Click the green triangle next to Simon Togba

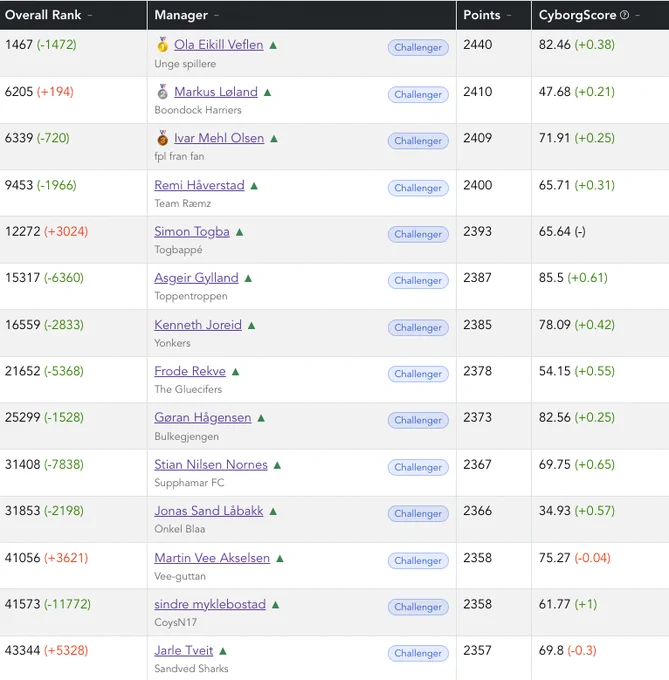[x=239, y=232]
